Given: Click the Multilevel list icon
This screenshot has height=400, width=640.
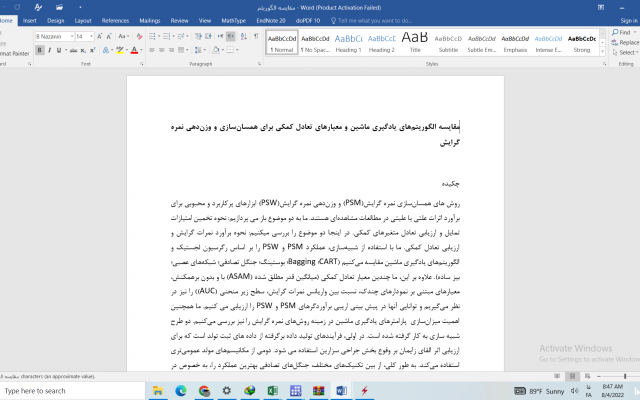Looking at the screenshot, I should pyautogui.click(x=180, y=36).
